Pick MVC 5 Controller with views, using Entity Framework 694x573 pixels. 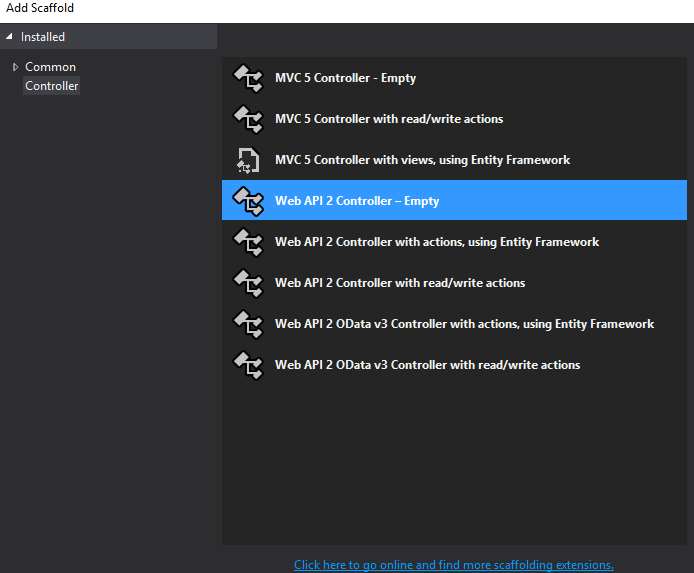tap(422, 160)
